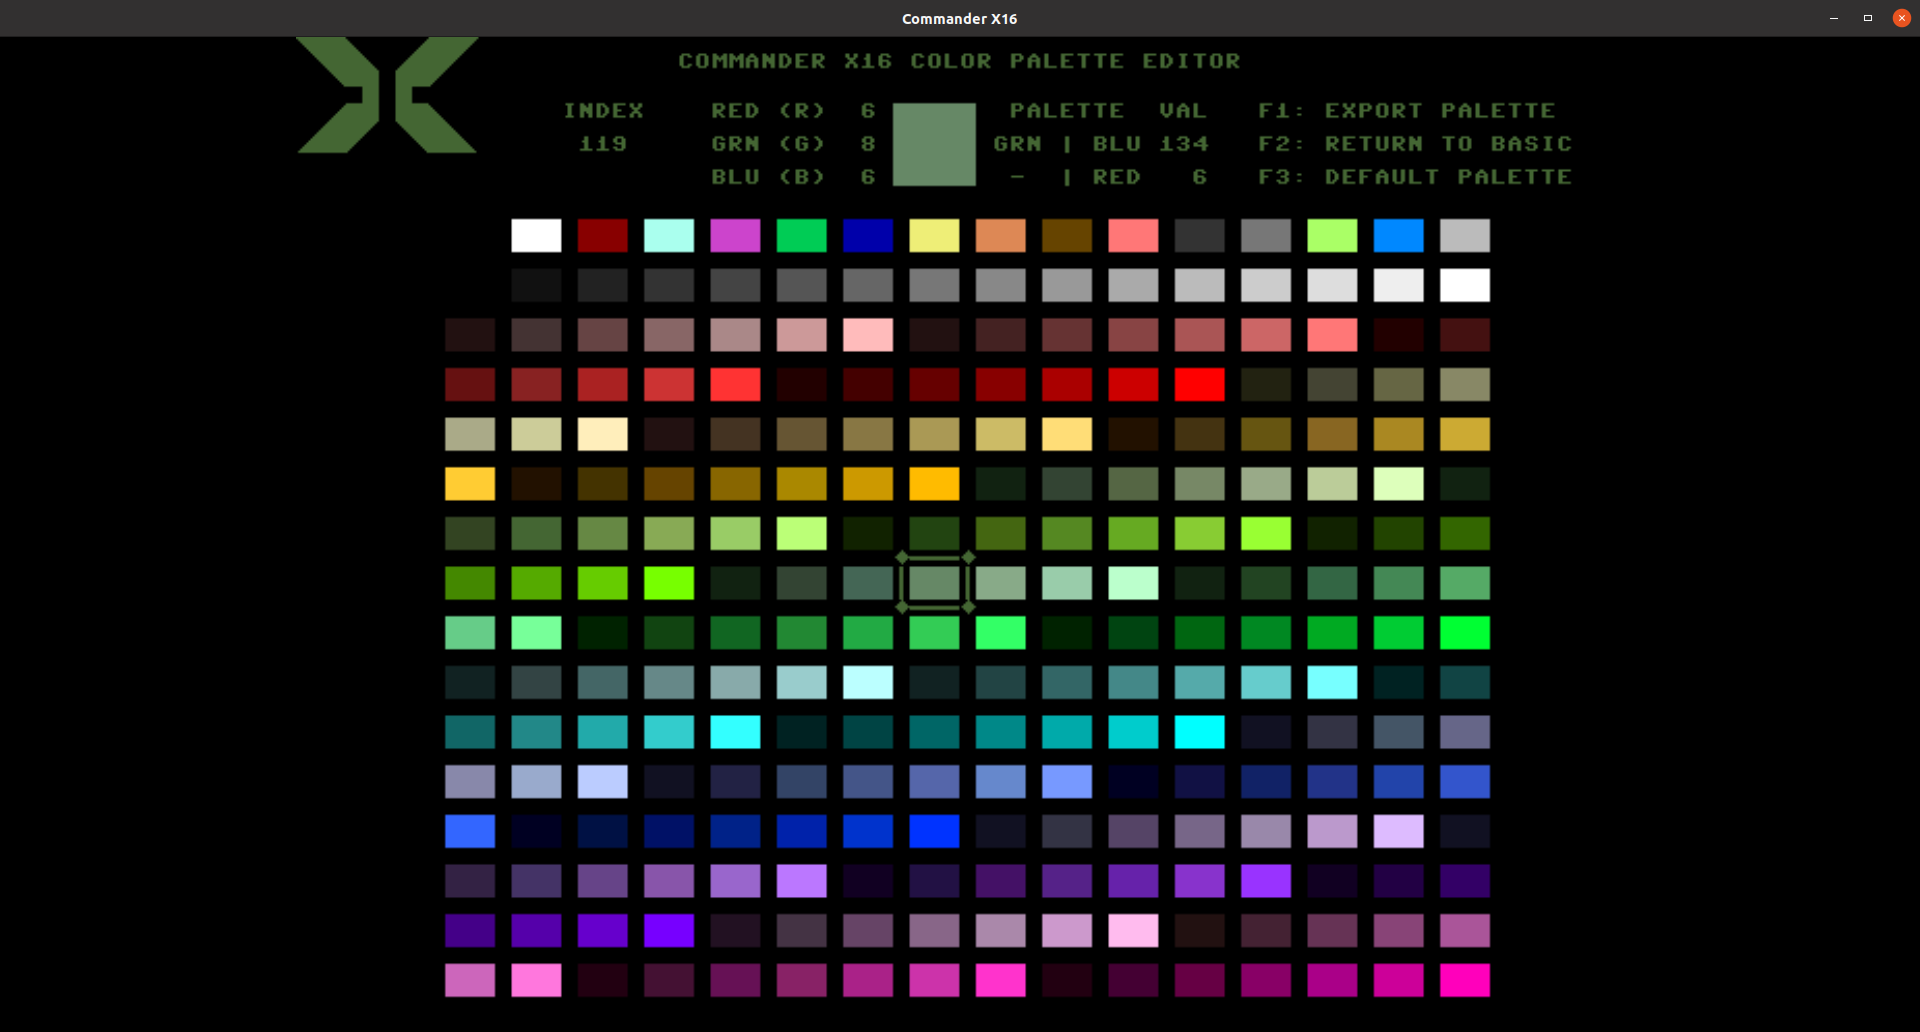Select the light red swatch in top row

[x=1133, y=236]
